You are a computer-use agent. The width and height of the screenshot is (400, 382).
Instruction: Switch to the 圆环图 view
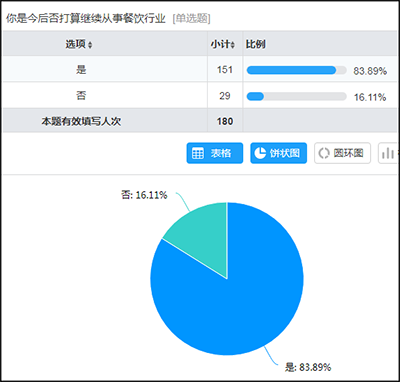pos(342,153)
